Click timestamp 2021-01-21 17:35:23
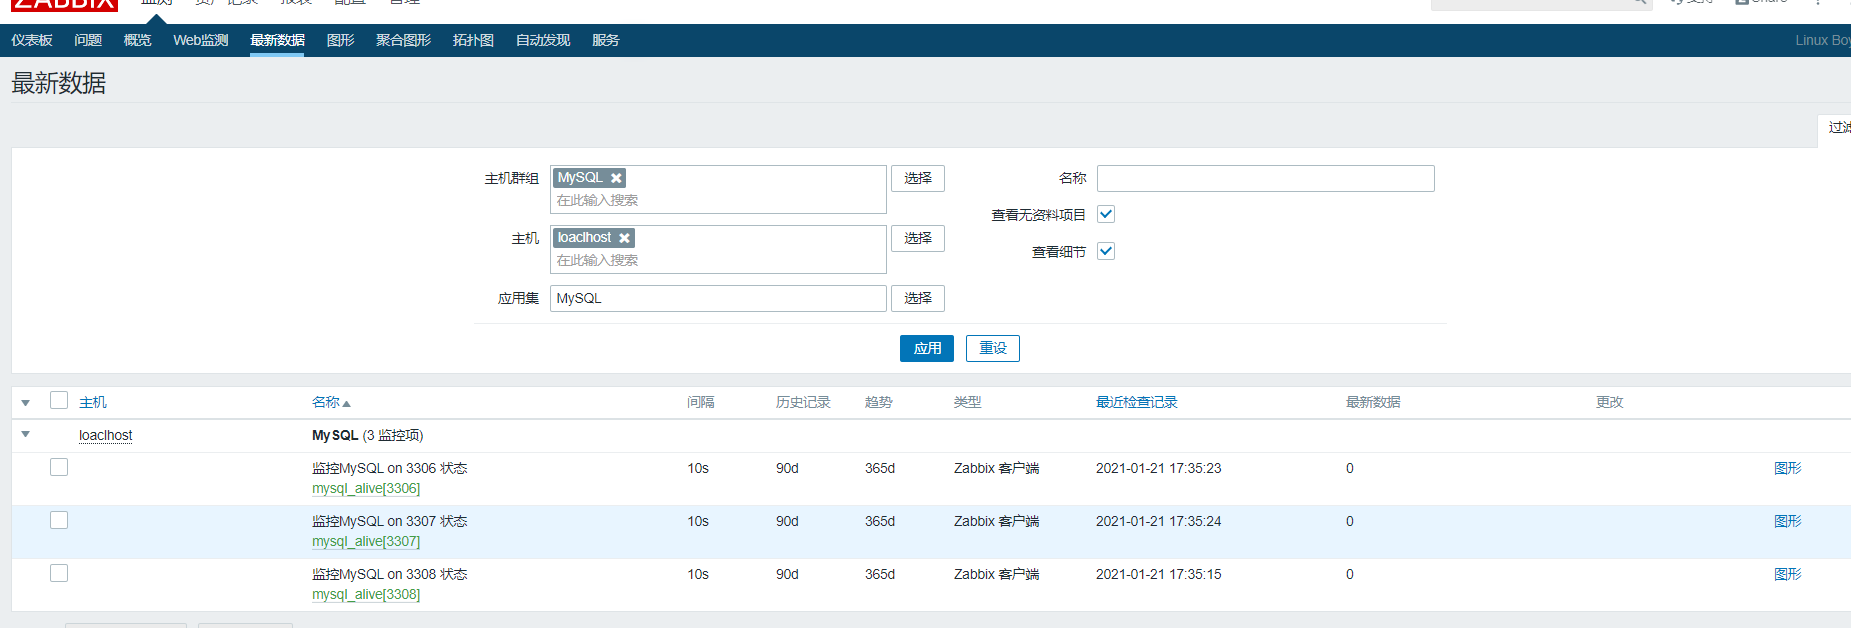The image size is (1851, 628). click(1158, 468)
